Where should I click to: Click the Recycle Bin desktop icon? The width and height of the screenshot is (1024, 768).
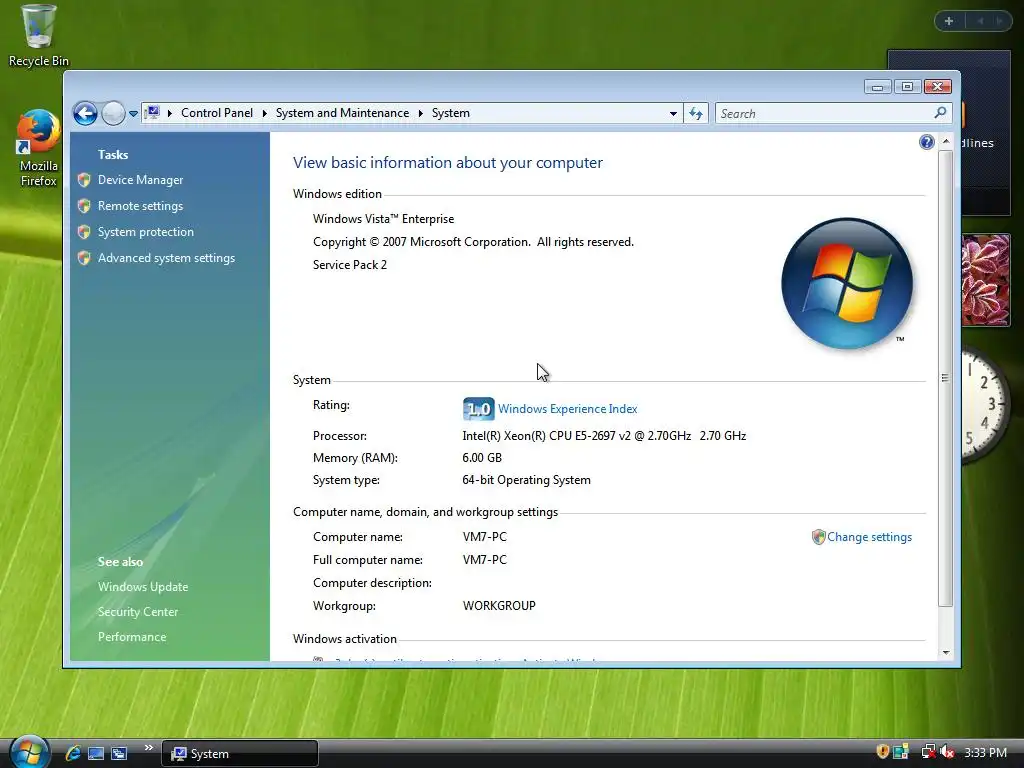click(x=38, y=35)
